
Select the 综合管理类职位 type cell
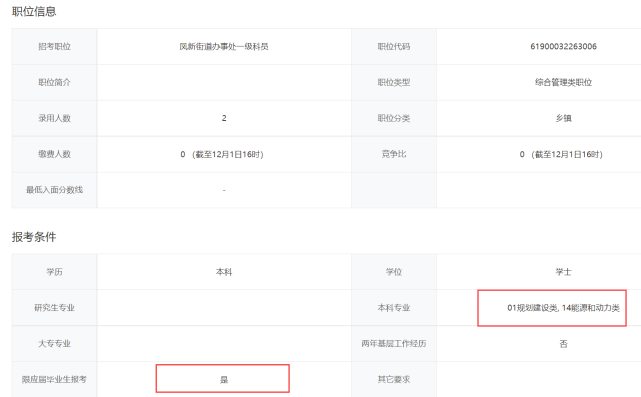[563, 83]
